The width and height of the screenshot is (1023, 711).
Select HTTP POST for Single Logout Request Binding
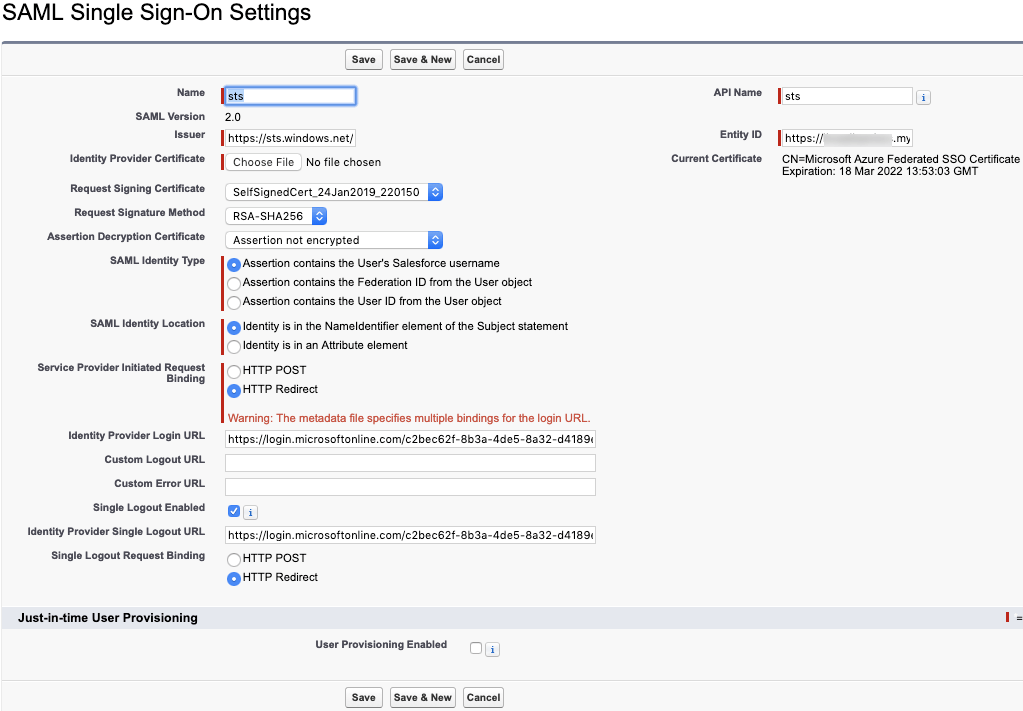[234, 559]
